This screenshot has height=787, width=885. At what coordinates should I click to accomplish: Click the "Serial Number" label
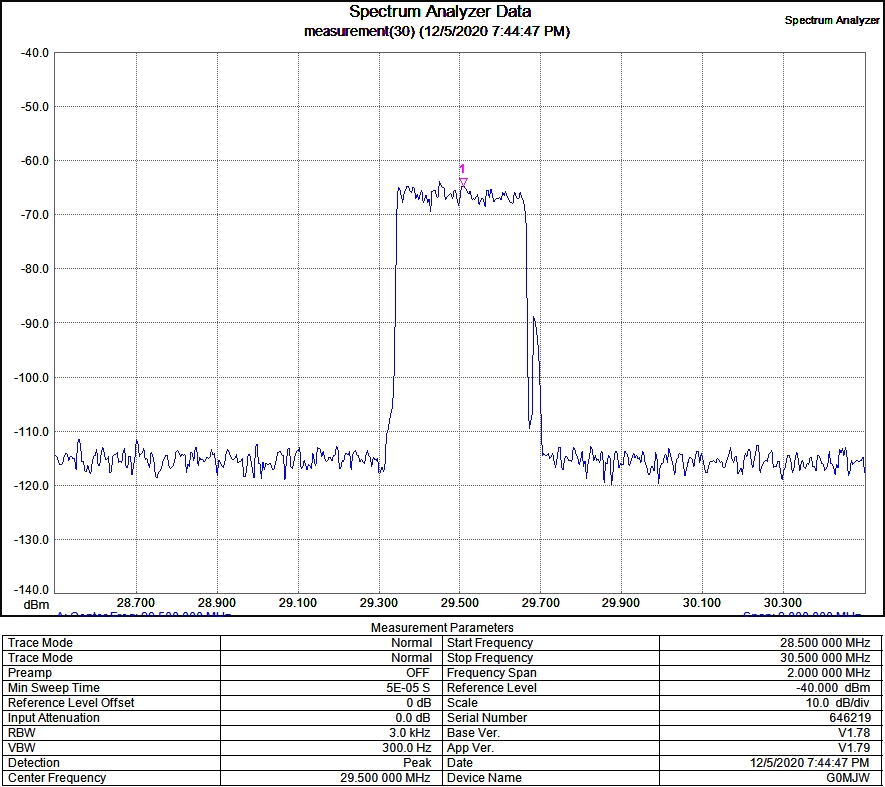[x=487, y=718]
